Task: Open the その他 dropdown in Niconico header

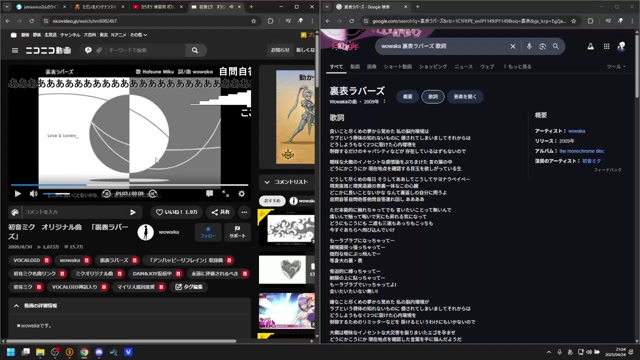Action: 138,35
